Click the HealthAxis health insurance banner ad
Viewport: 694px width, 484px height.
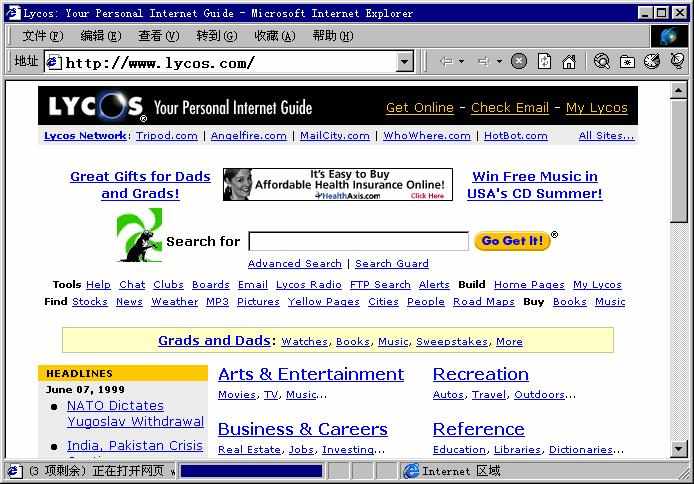(338, 184)
